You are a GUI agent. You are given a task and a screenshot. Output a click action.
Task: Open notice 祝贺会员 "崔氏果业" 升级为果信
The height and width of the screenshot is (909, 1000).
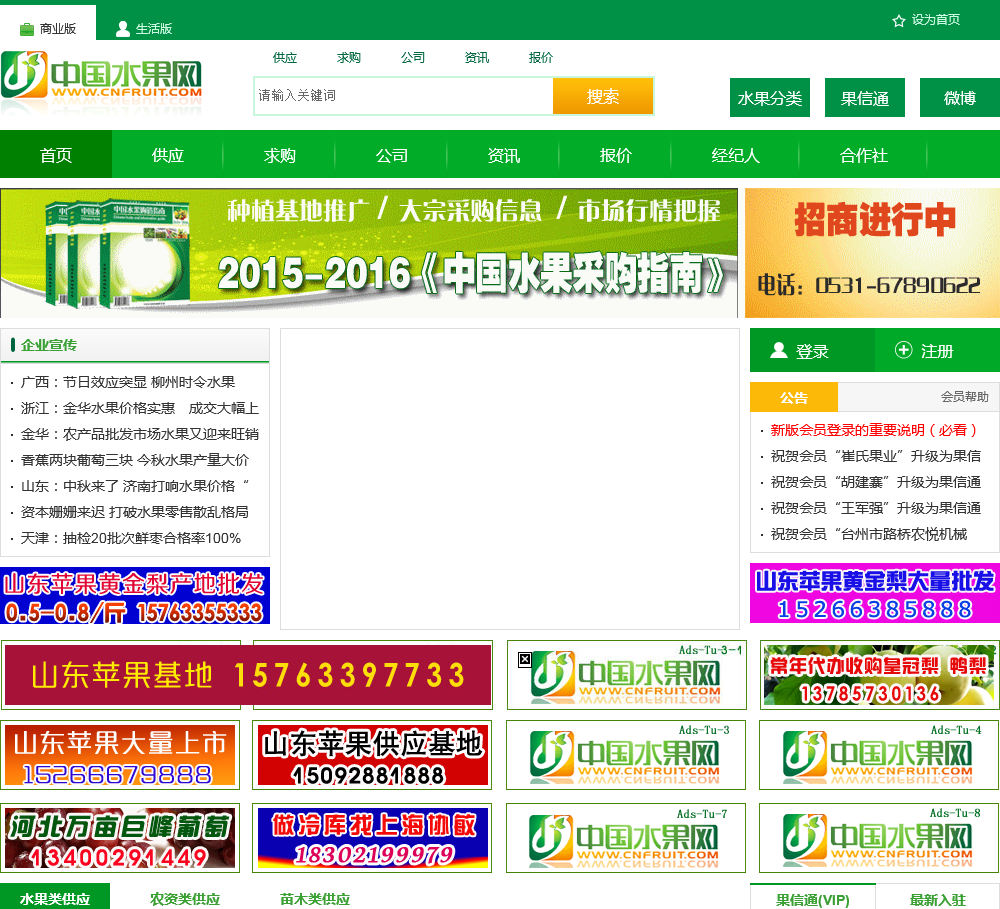(x=876, y=456)
